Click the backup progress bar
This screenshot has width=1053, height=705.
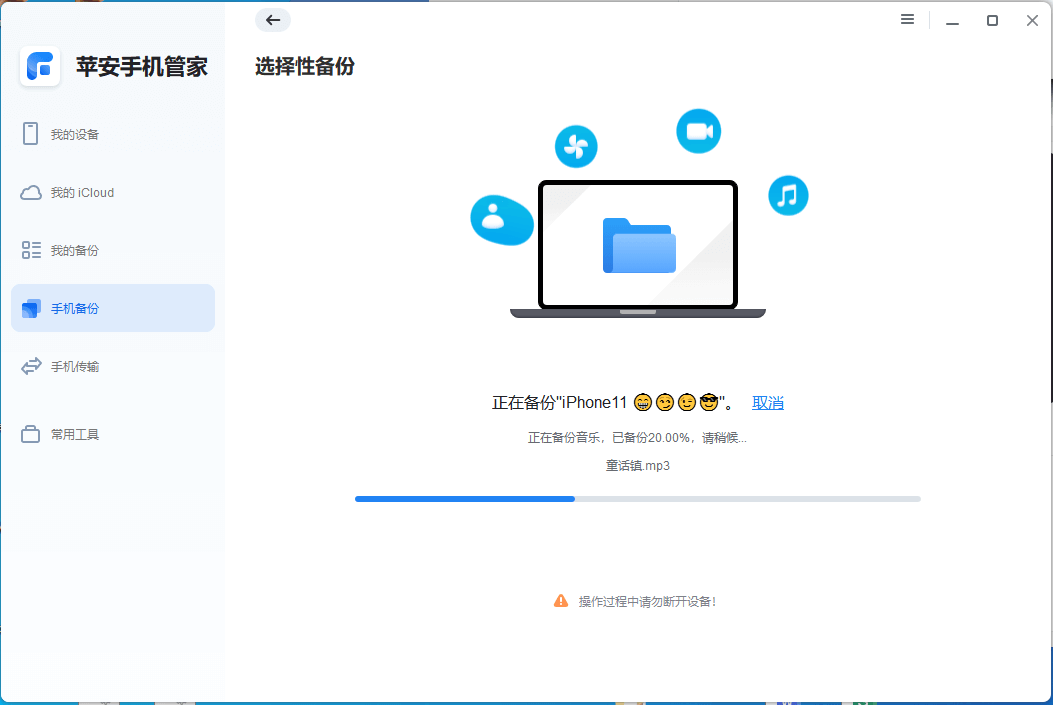tap(637, 498)
